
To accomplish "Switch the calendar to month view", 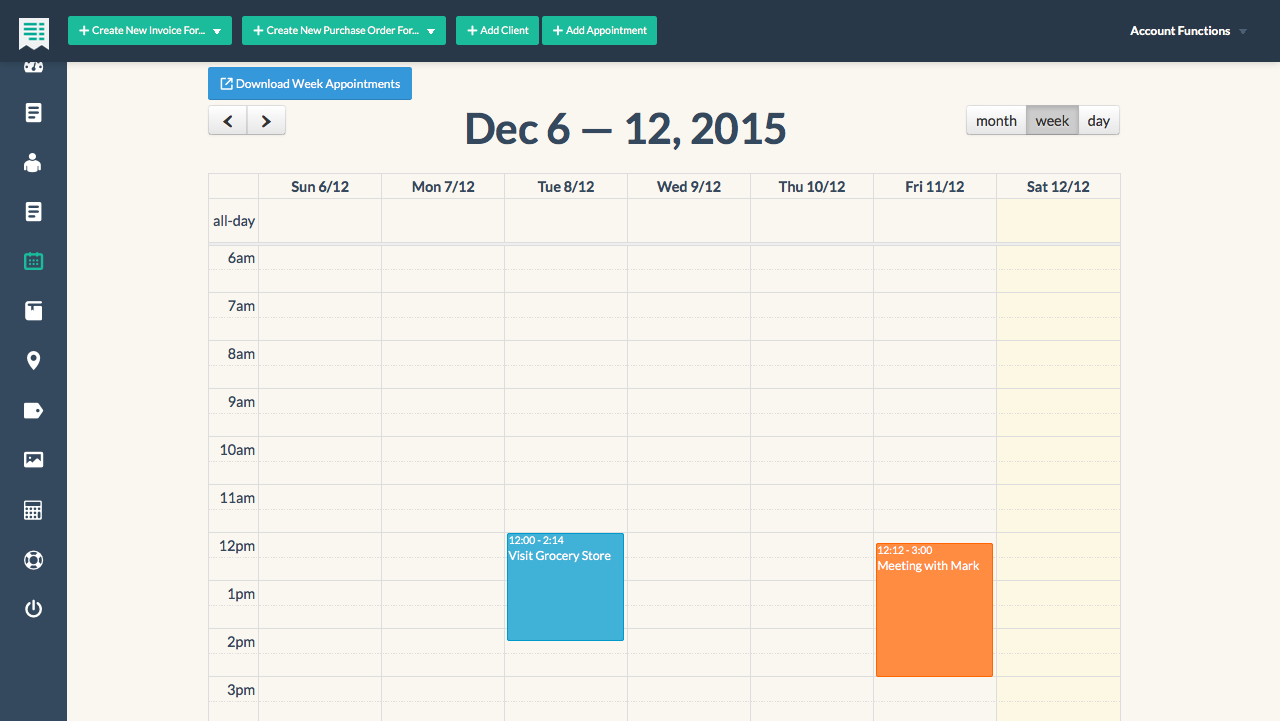I will [996, 120].
